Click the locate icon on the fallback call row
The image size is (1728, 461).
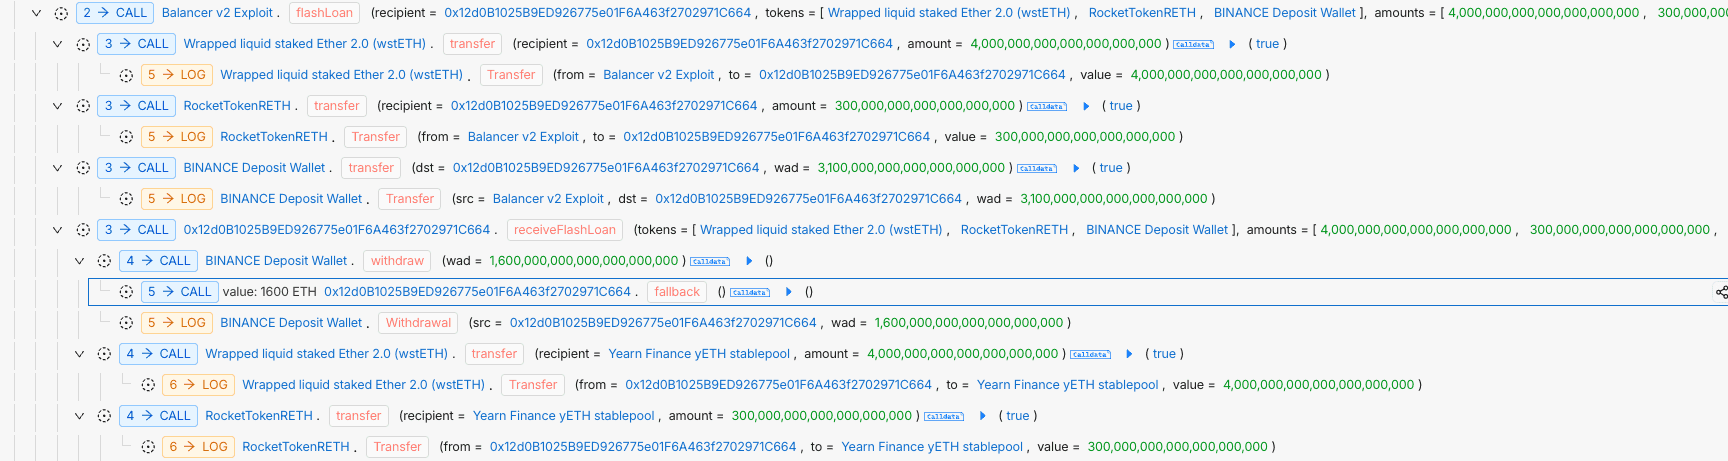(x=126, y=292)
